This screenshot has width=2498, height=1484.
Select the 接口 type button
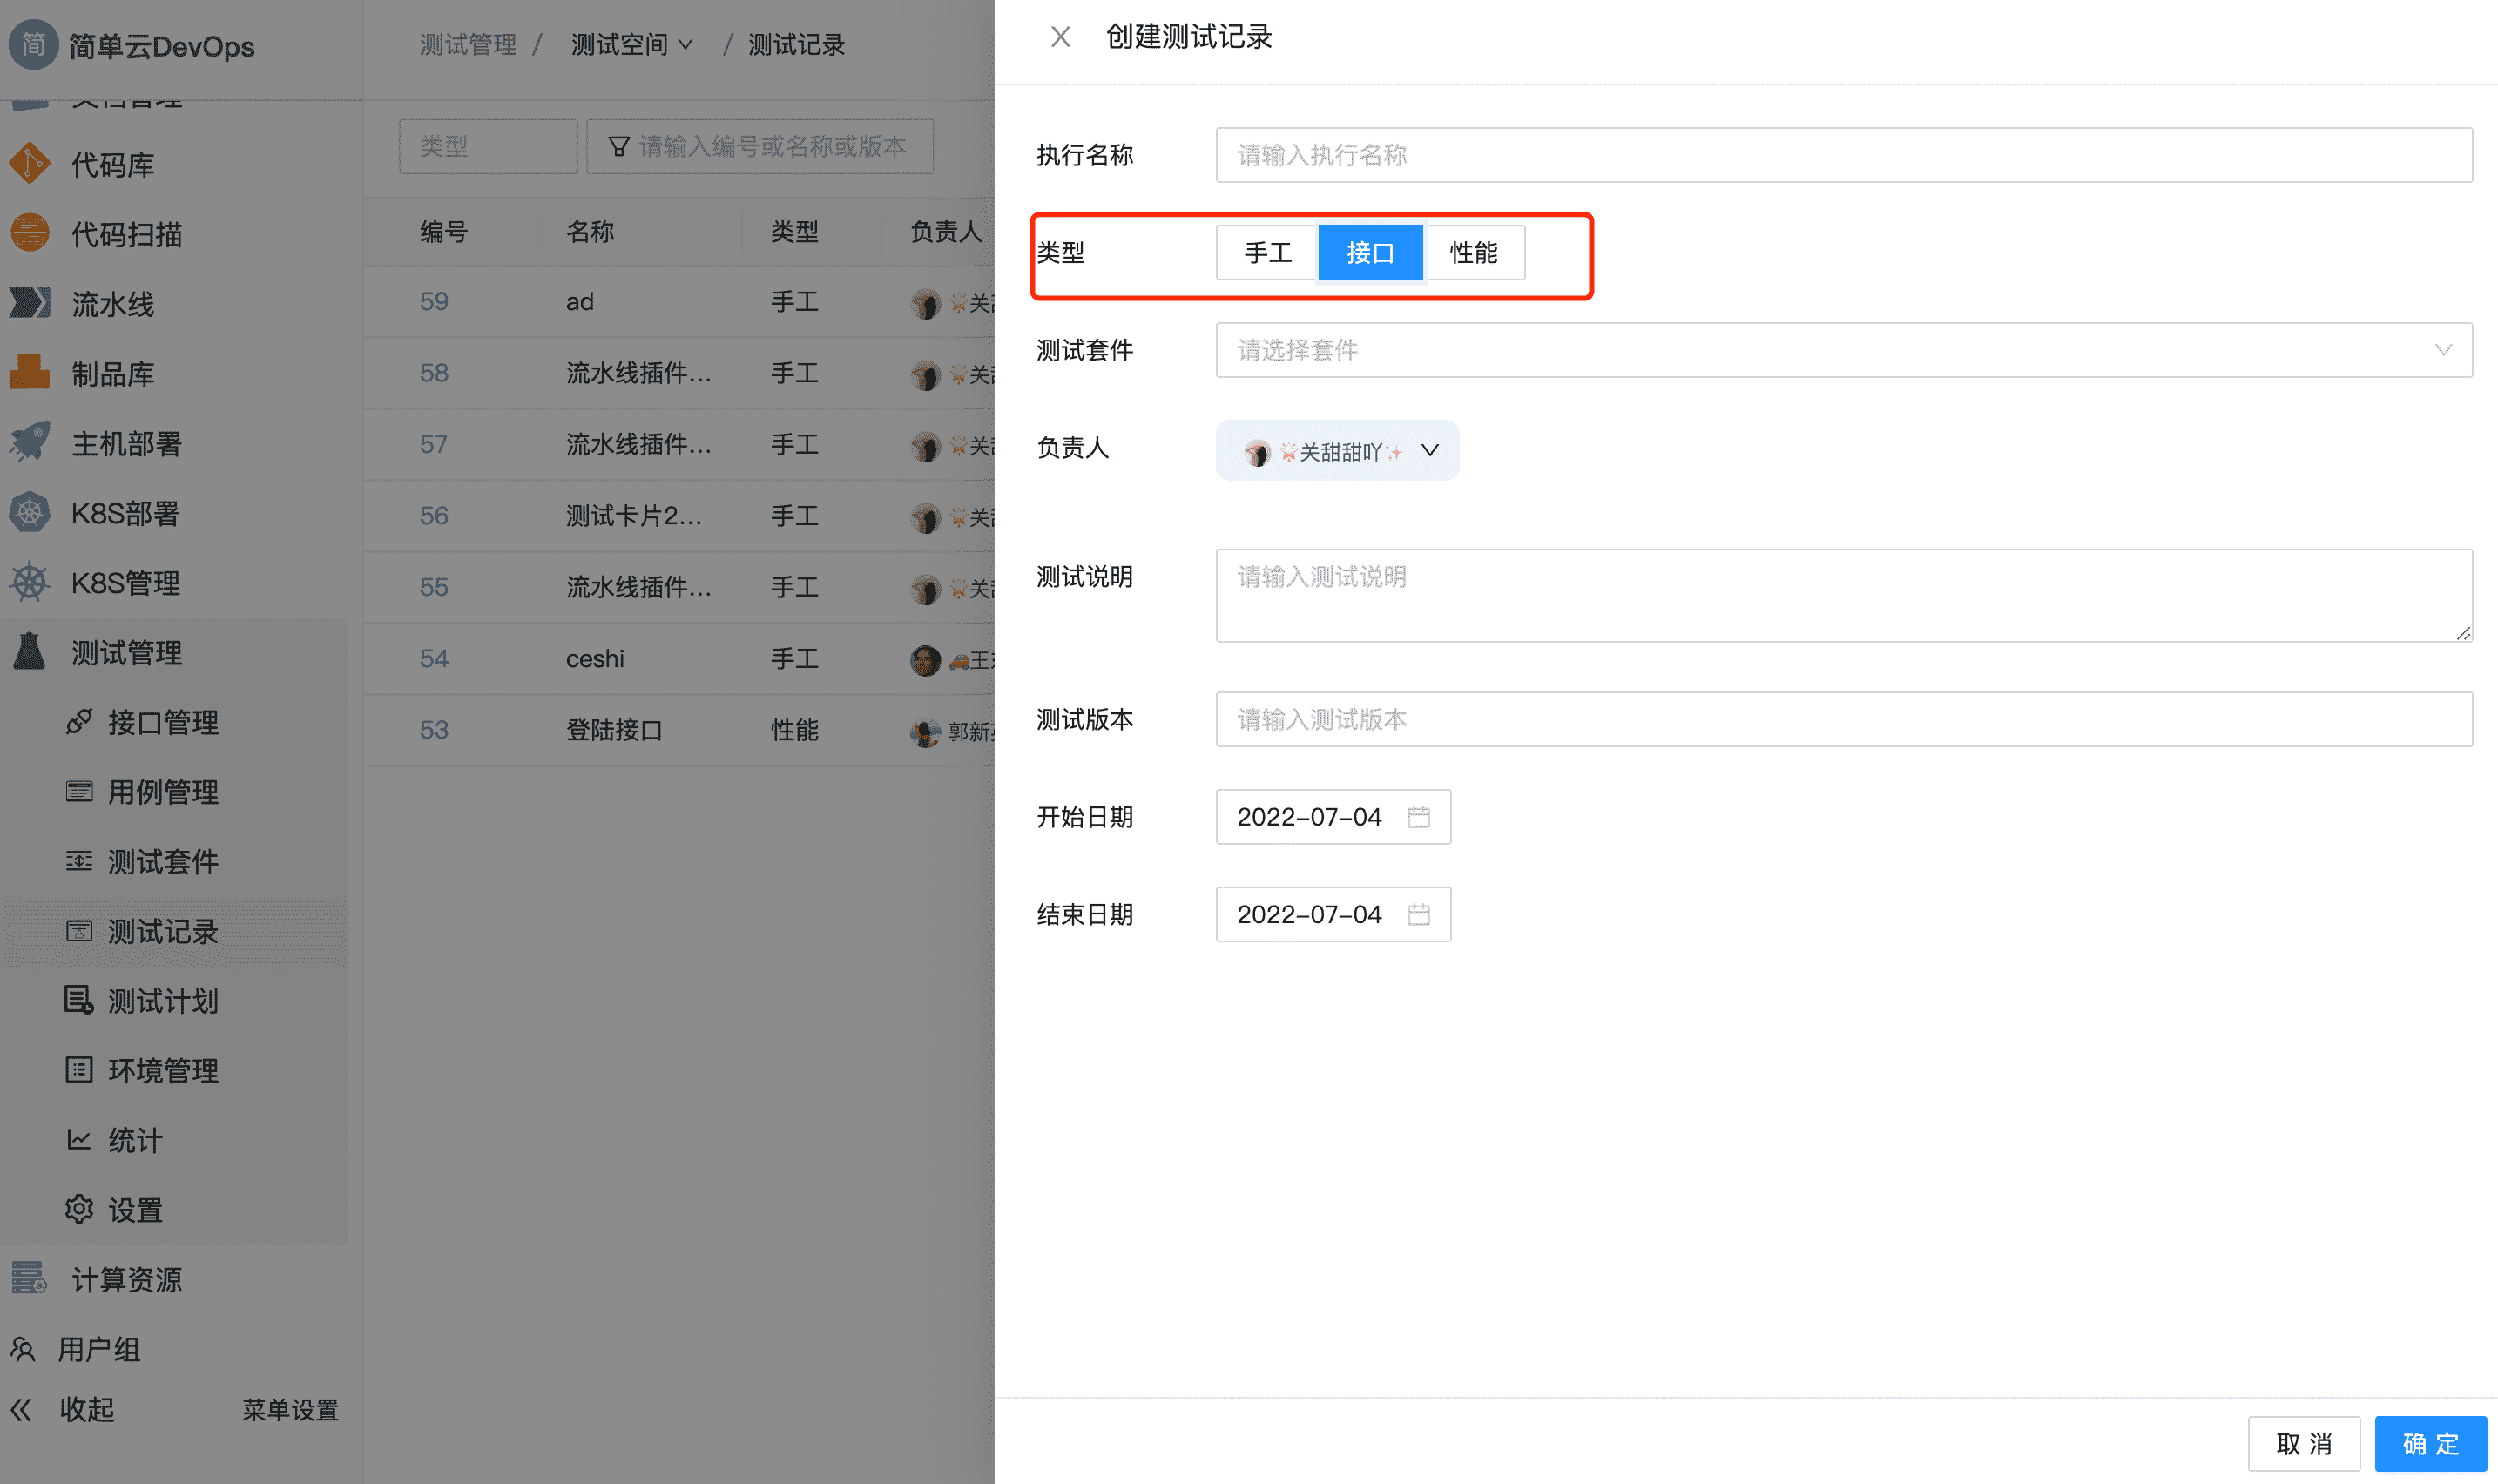[1370, 253]
